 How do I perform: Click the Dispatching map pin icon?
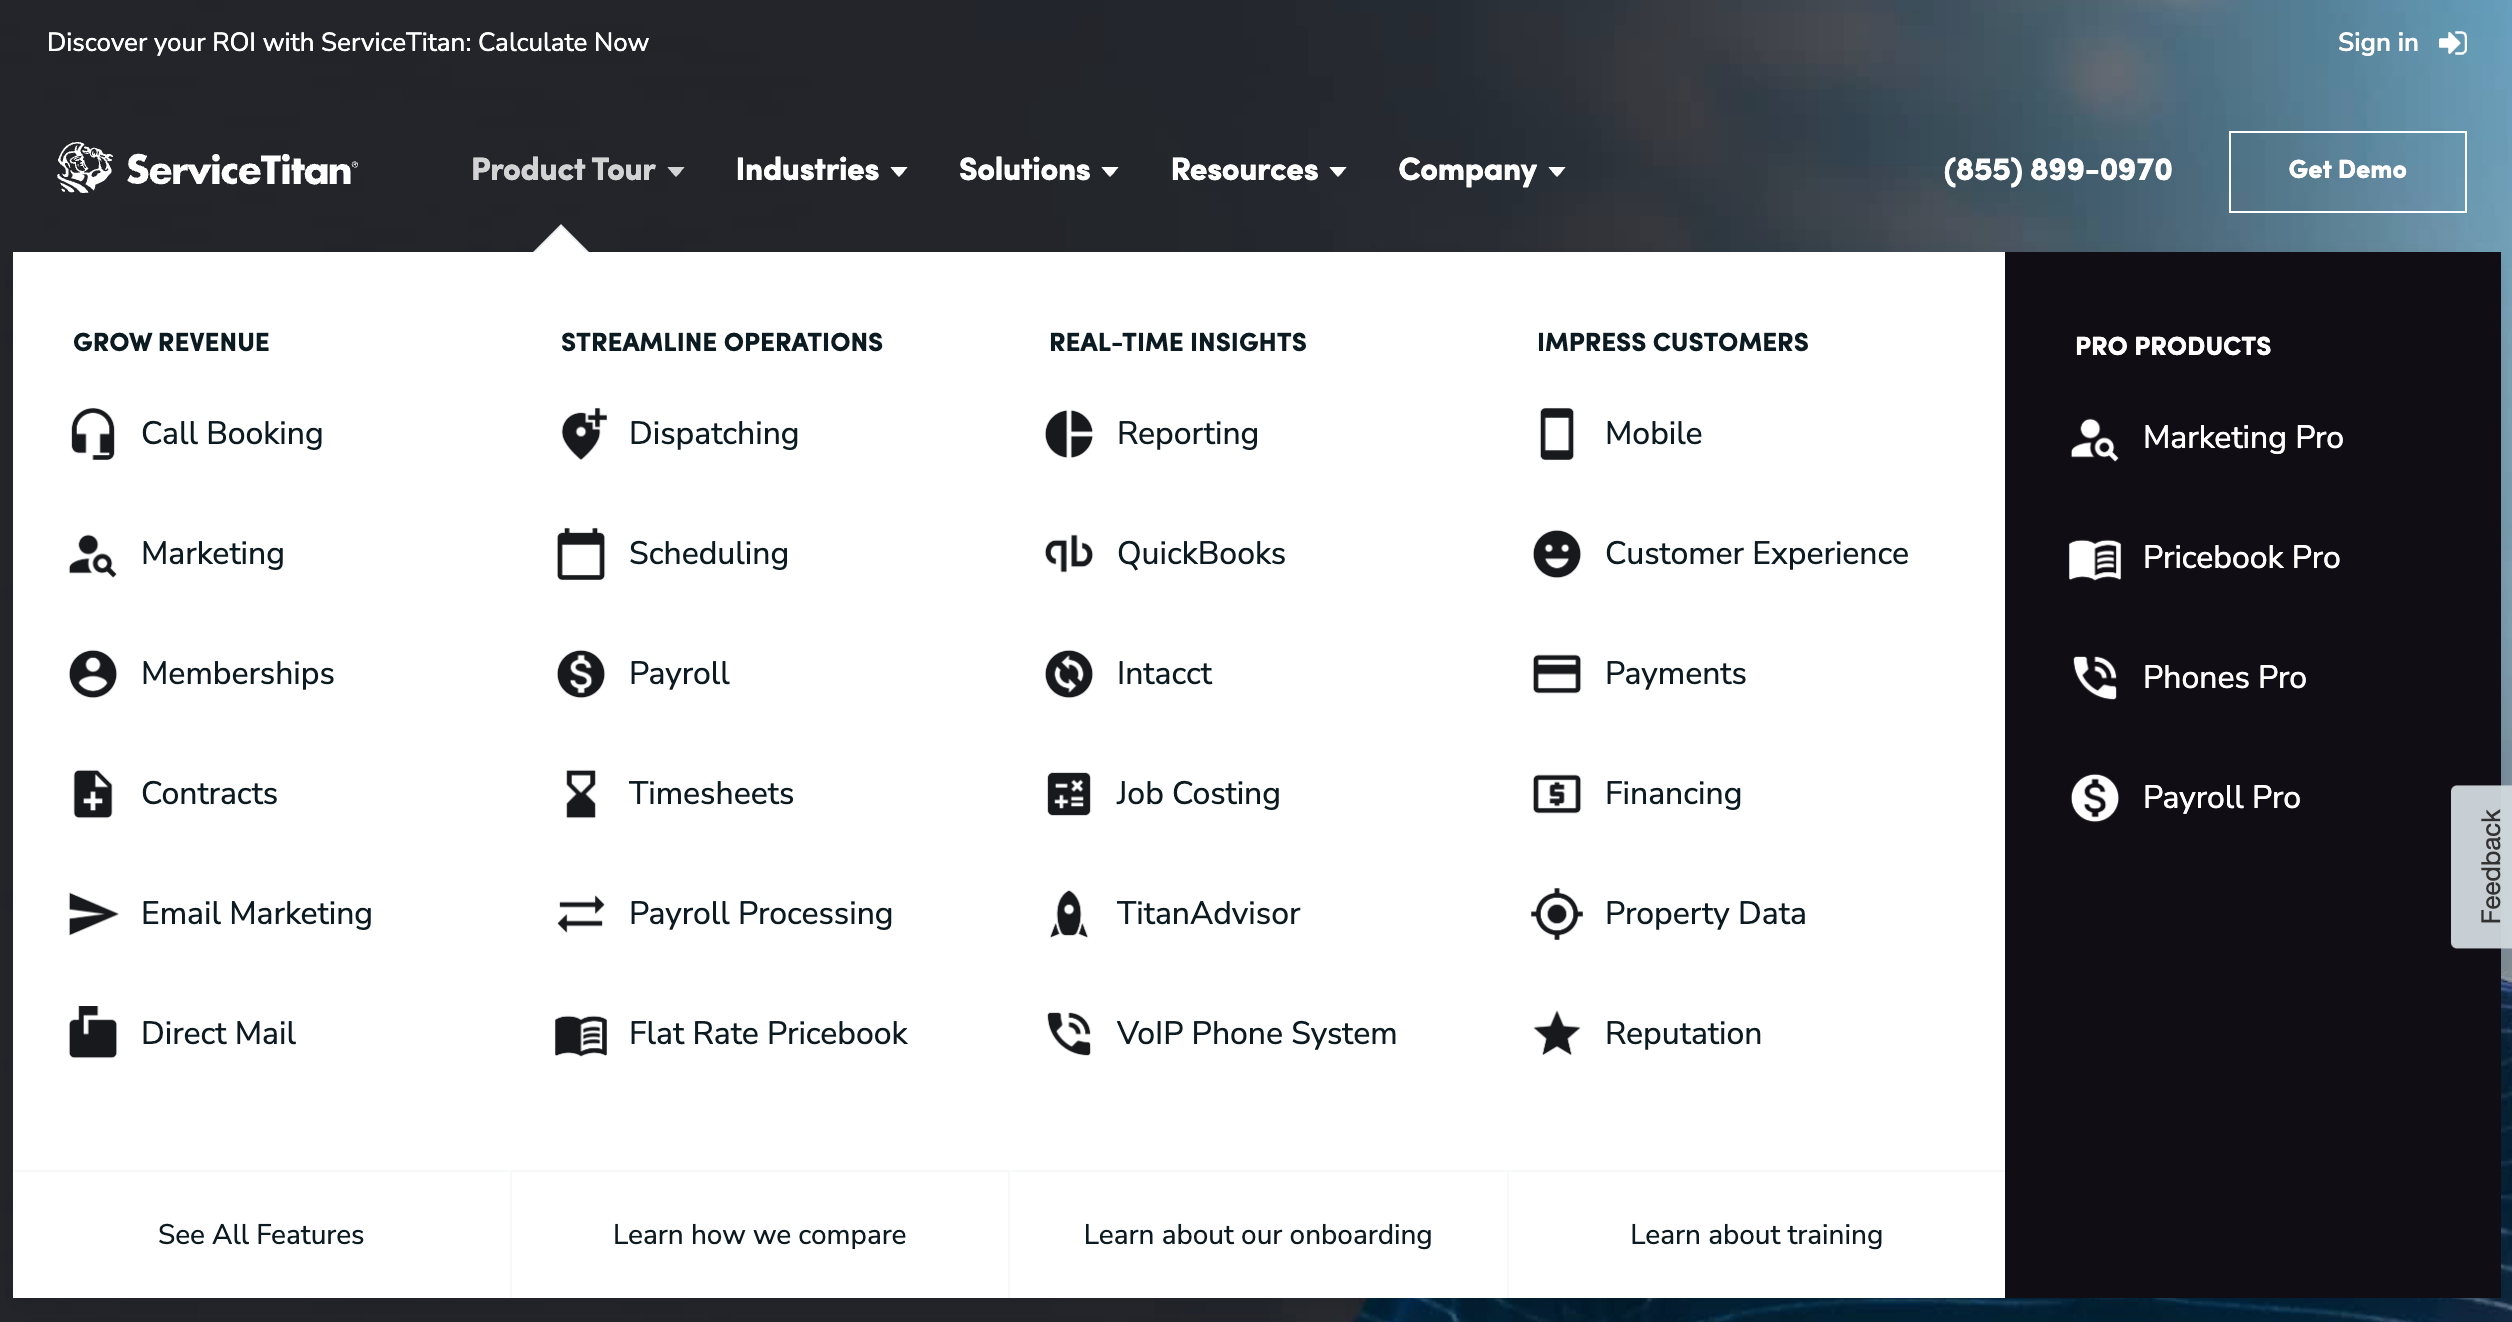(581, 434)
